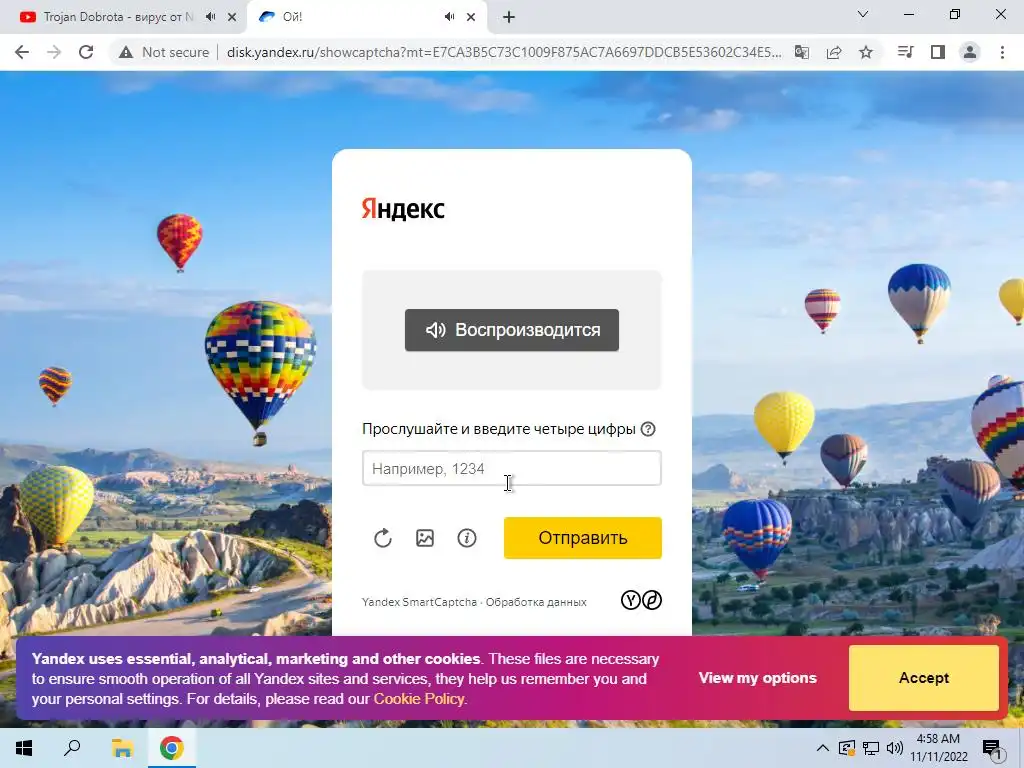
Task: Refresh the captcha with the reload arrow icon
Action: tap(383, 538)
